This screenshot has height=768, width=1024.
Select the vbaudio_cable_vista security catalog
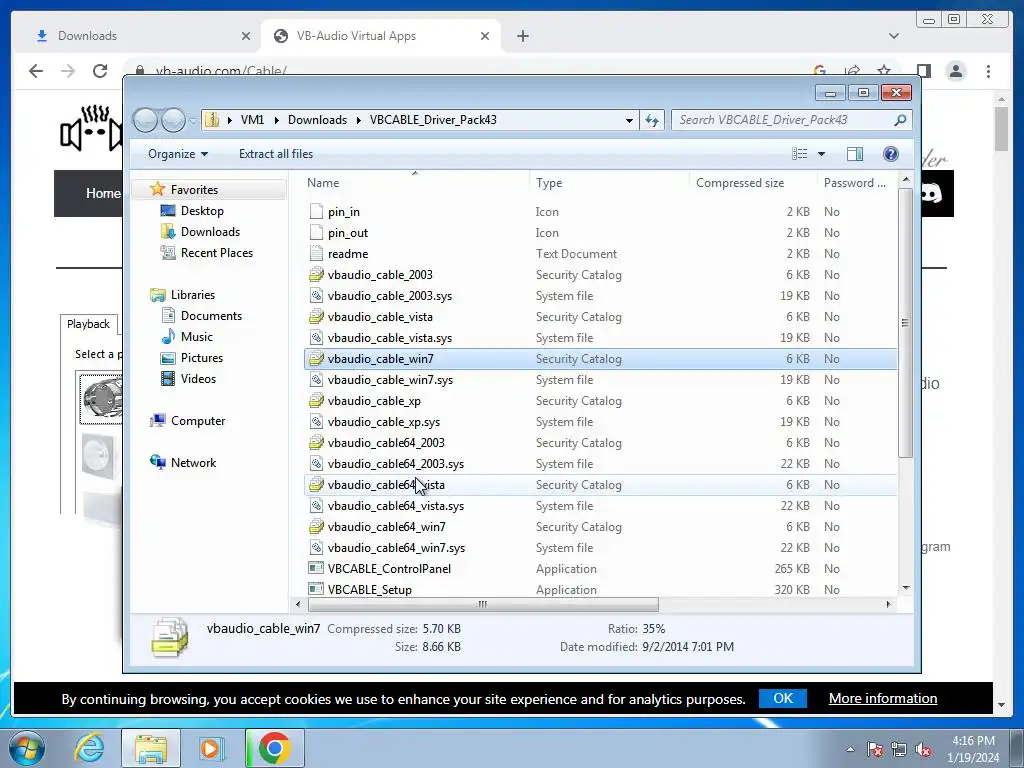click(x=600, y=317)
